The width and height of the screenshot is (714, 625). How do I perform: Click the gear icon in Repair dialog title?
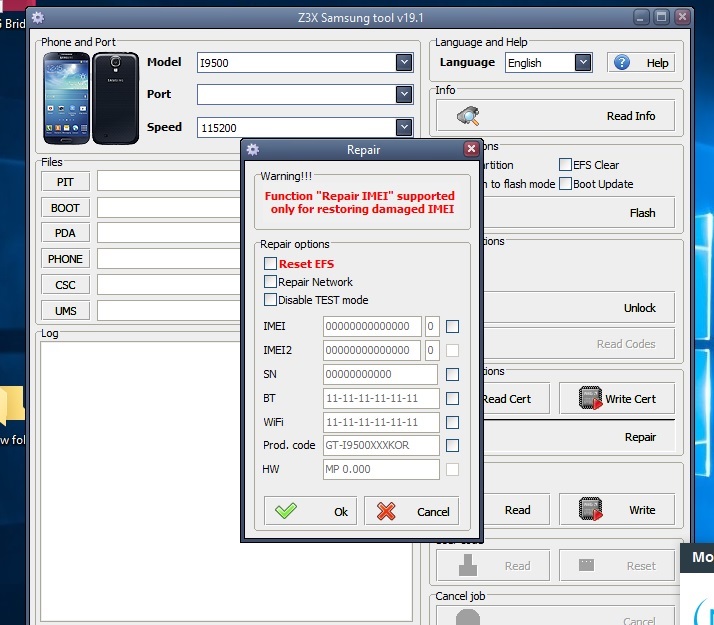click(253, 149)
